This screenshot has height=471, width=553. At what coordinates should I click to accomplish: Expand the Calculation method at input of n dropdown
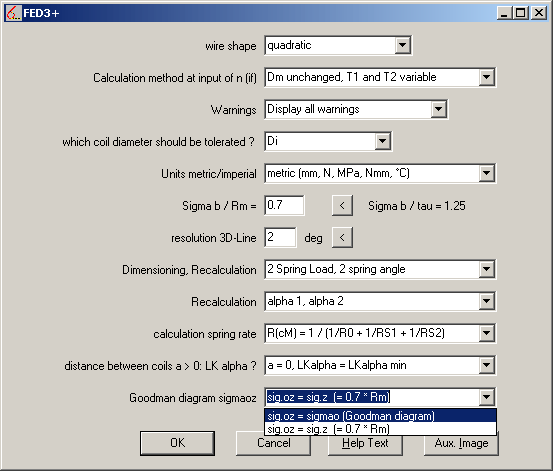pyautogui.click(x=486, y=77)
